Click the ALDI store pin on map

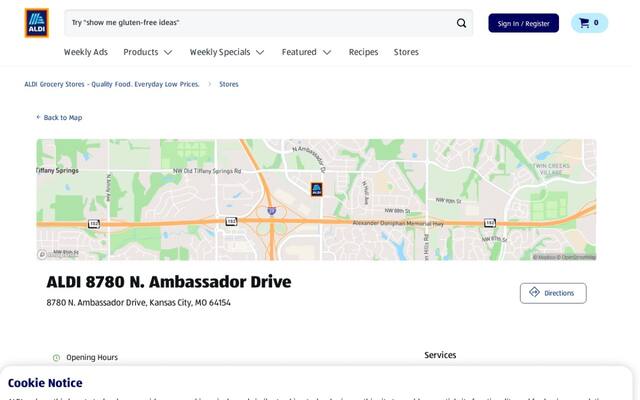pos(316,189)
